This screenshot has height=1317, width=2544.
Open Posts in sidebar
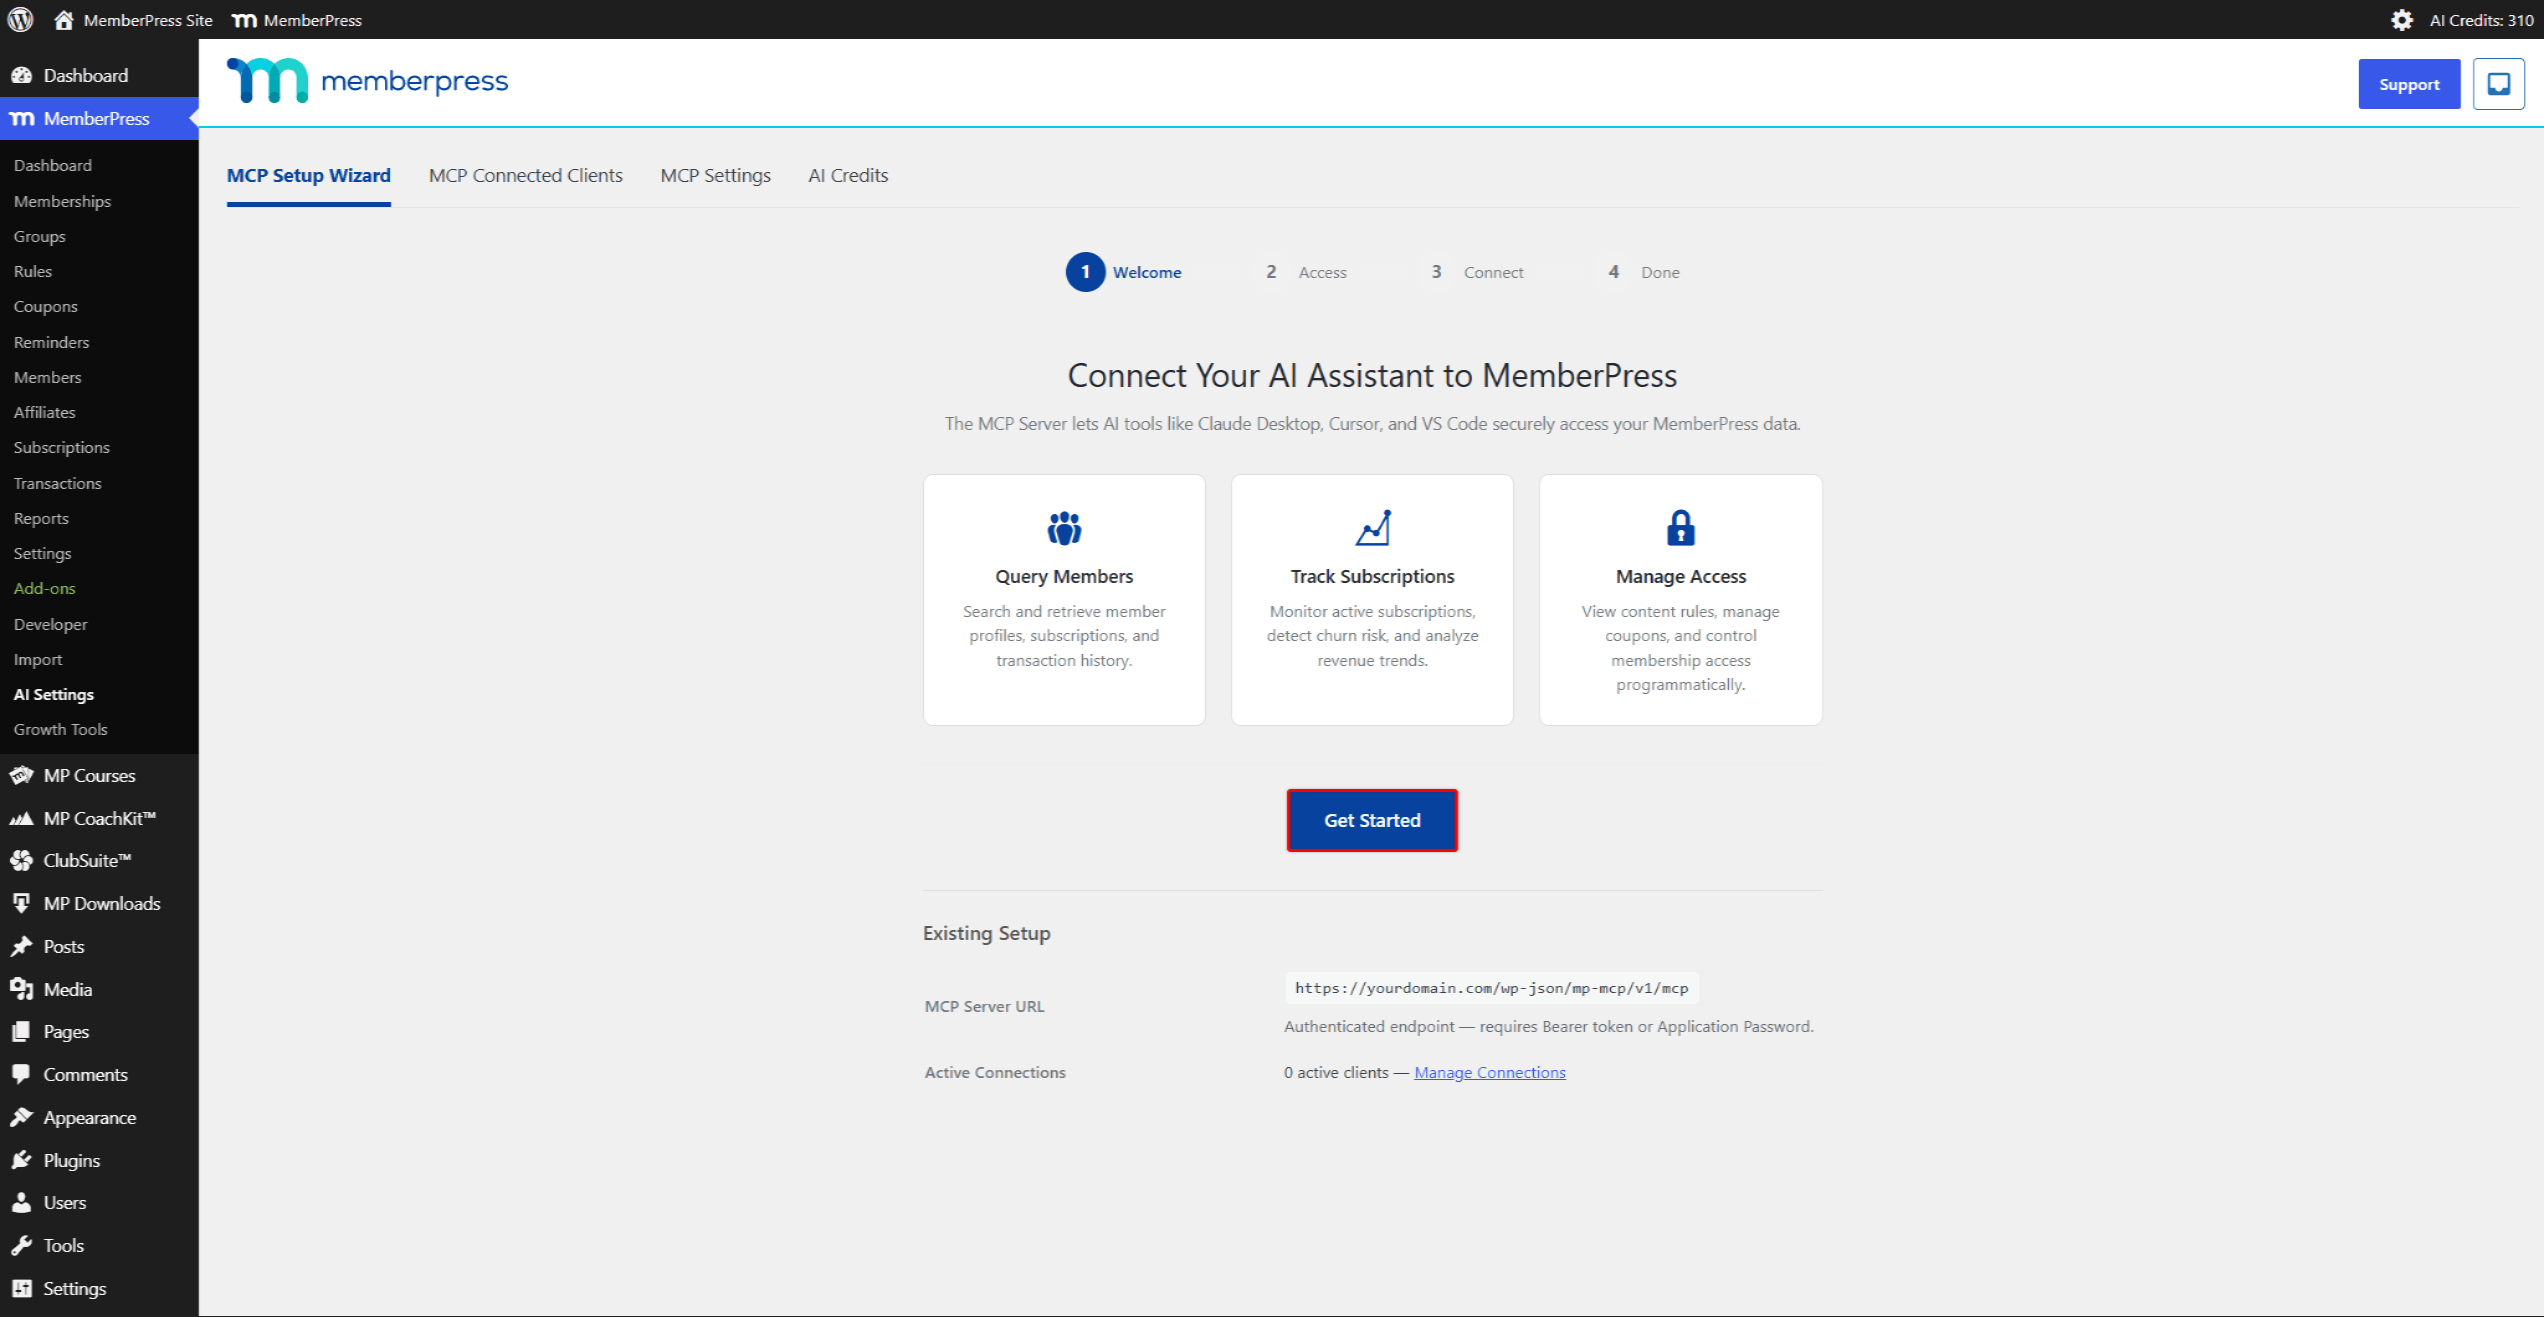[x=99, y=946]
